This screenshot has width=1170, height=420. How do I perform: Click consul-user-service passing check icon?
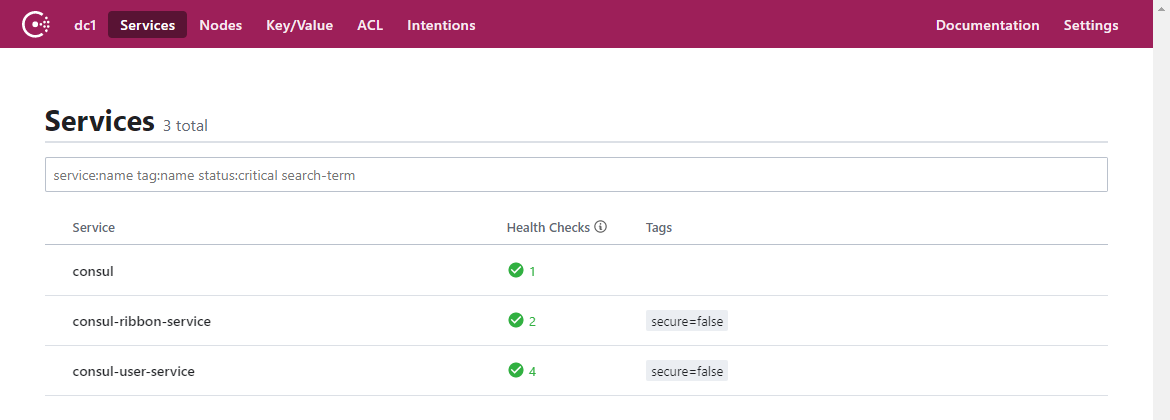516,371
